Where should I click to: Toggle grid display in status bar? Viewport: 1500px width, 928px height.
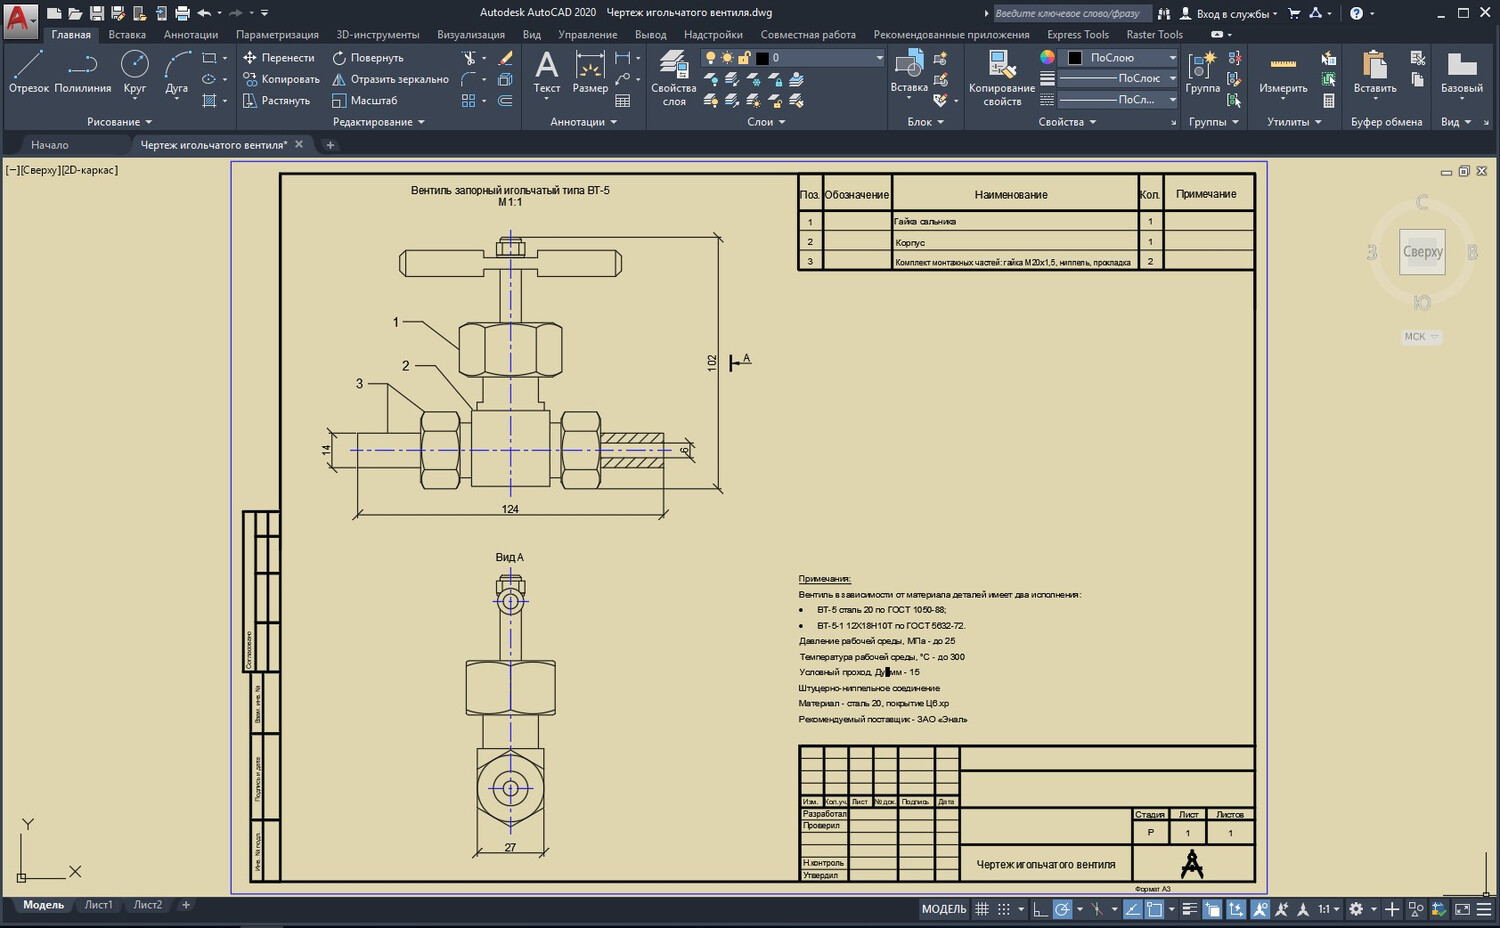coord(982,909)
